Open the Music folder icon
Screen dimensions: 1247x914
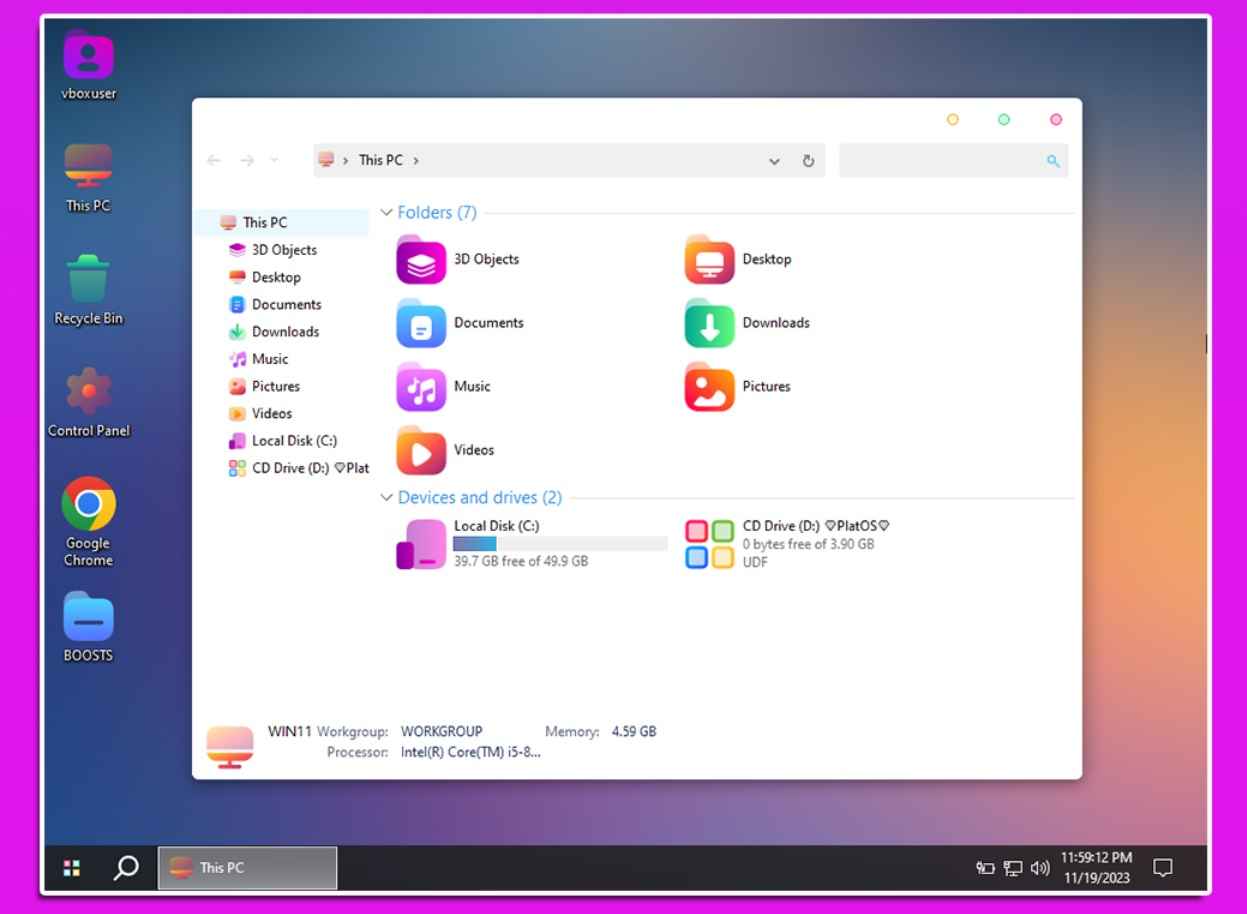point(421,387)
